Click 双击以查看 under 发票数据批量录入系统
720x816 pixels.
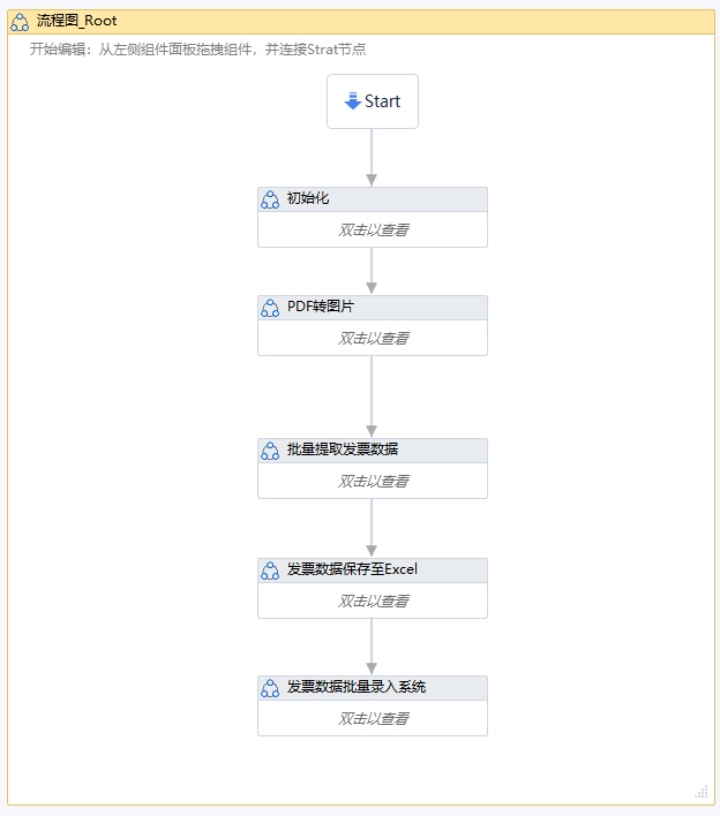pyautogui.click(x=373, y=718)
